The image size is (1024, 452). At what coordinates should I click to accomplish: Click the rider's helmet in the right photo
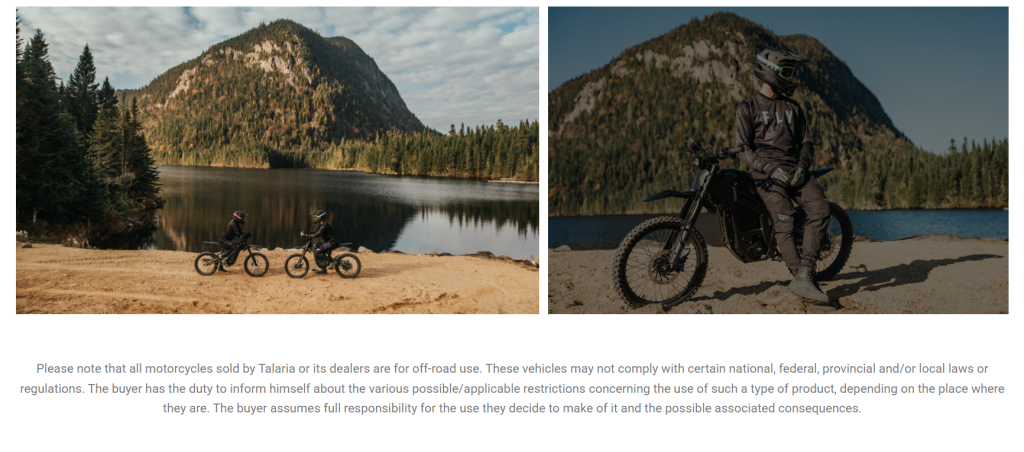tap(778, 71)
